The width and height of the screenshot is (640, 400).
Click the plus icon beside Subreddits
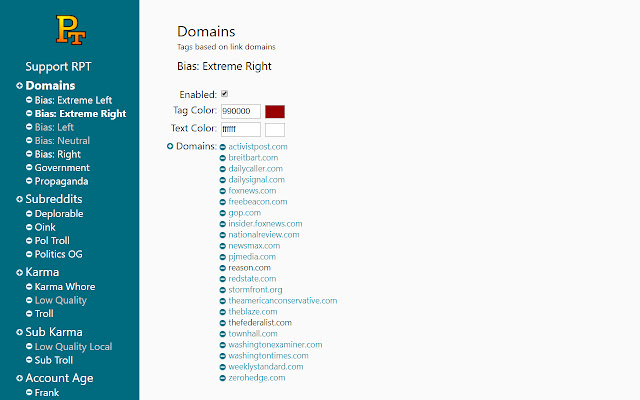(19, 199)
